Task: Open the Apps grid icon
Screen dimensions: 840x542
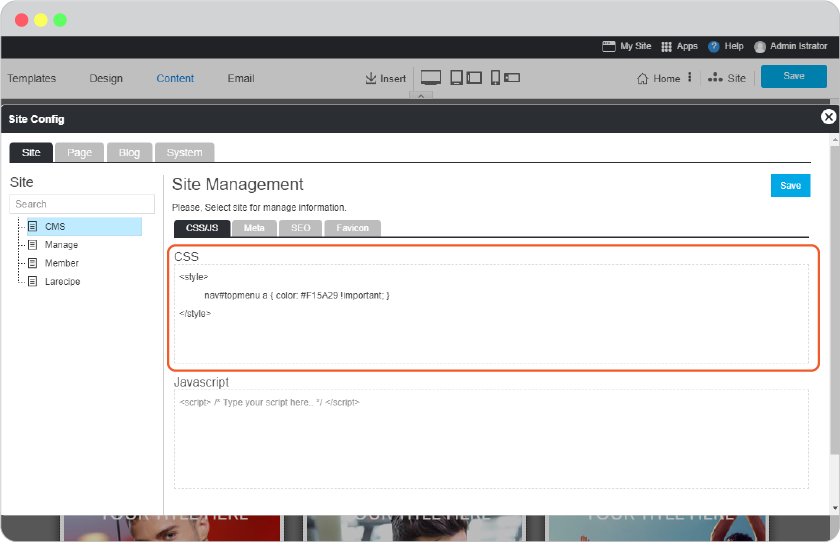Action: 666,47
